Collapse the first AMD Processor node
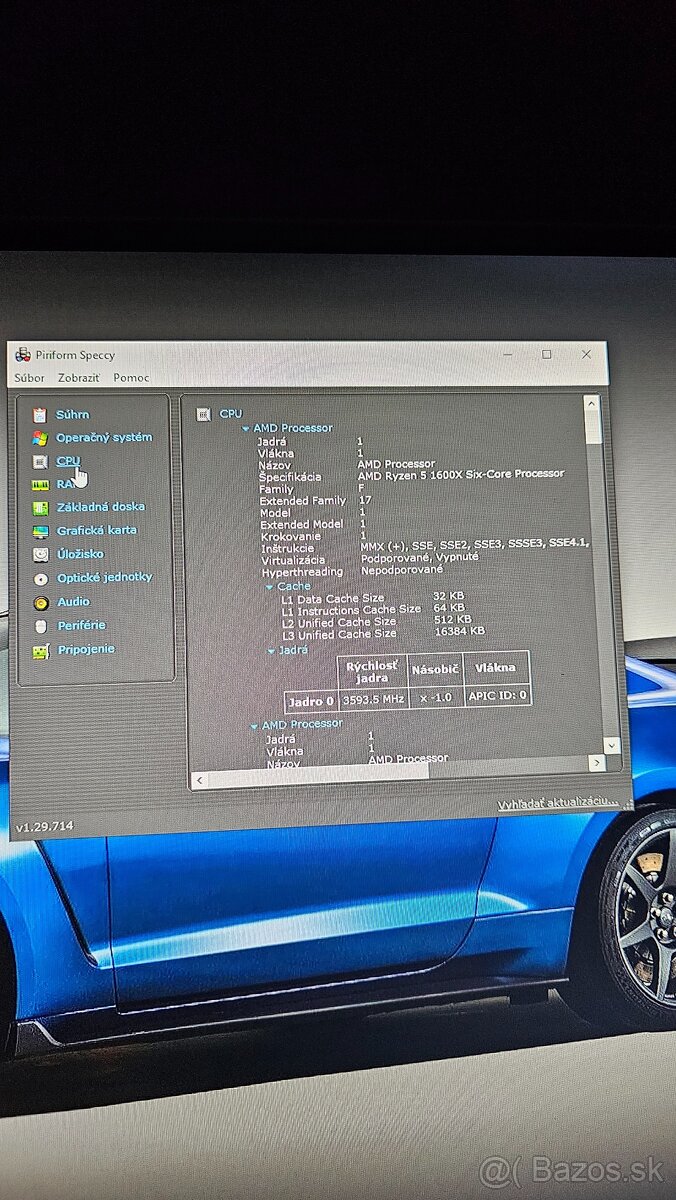This screenshot has width=676, height=1200. coord(246,428)
